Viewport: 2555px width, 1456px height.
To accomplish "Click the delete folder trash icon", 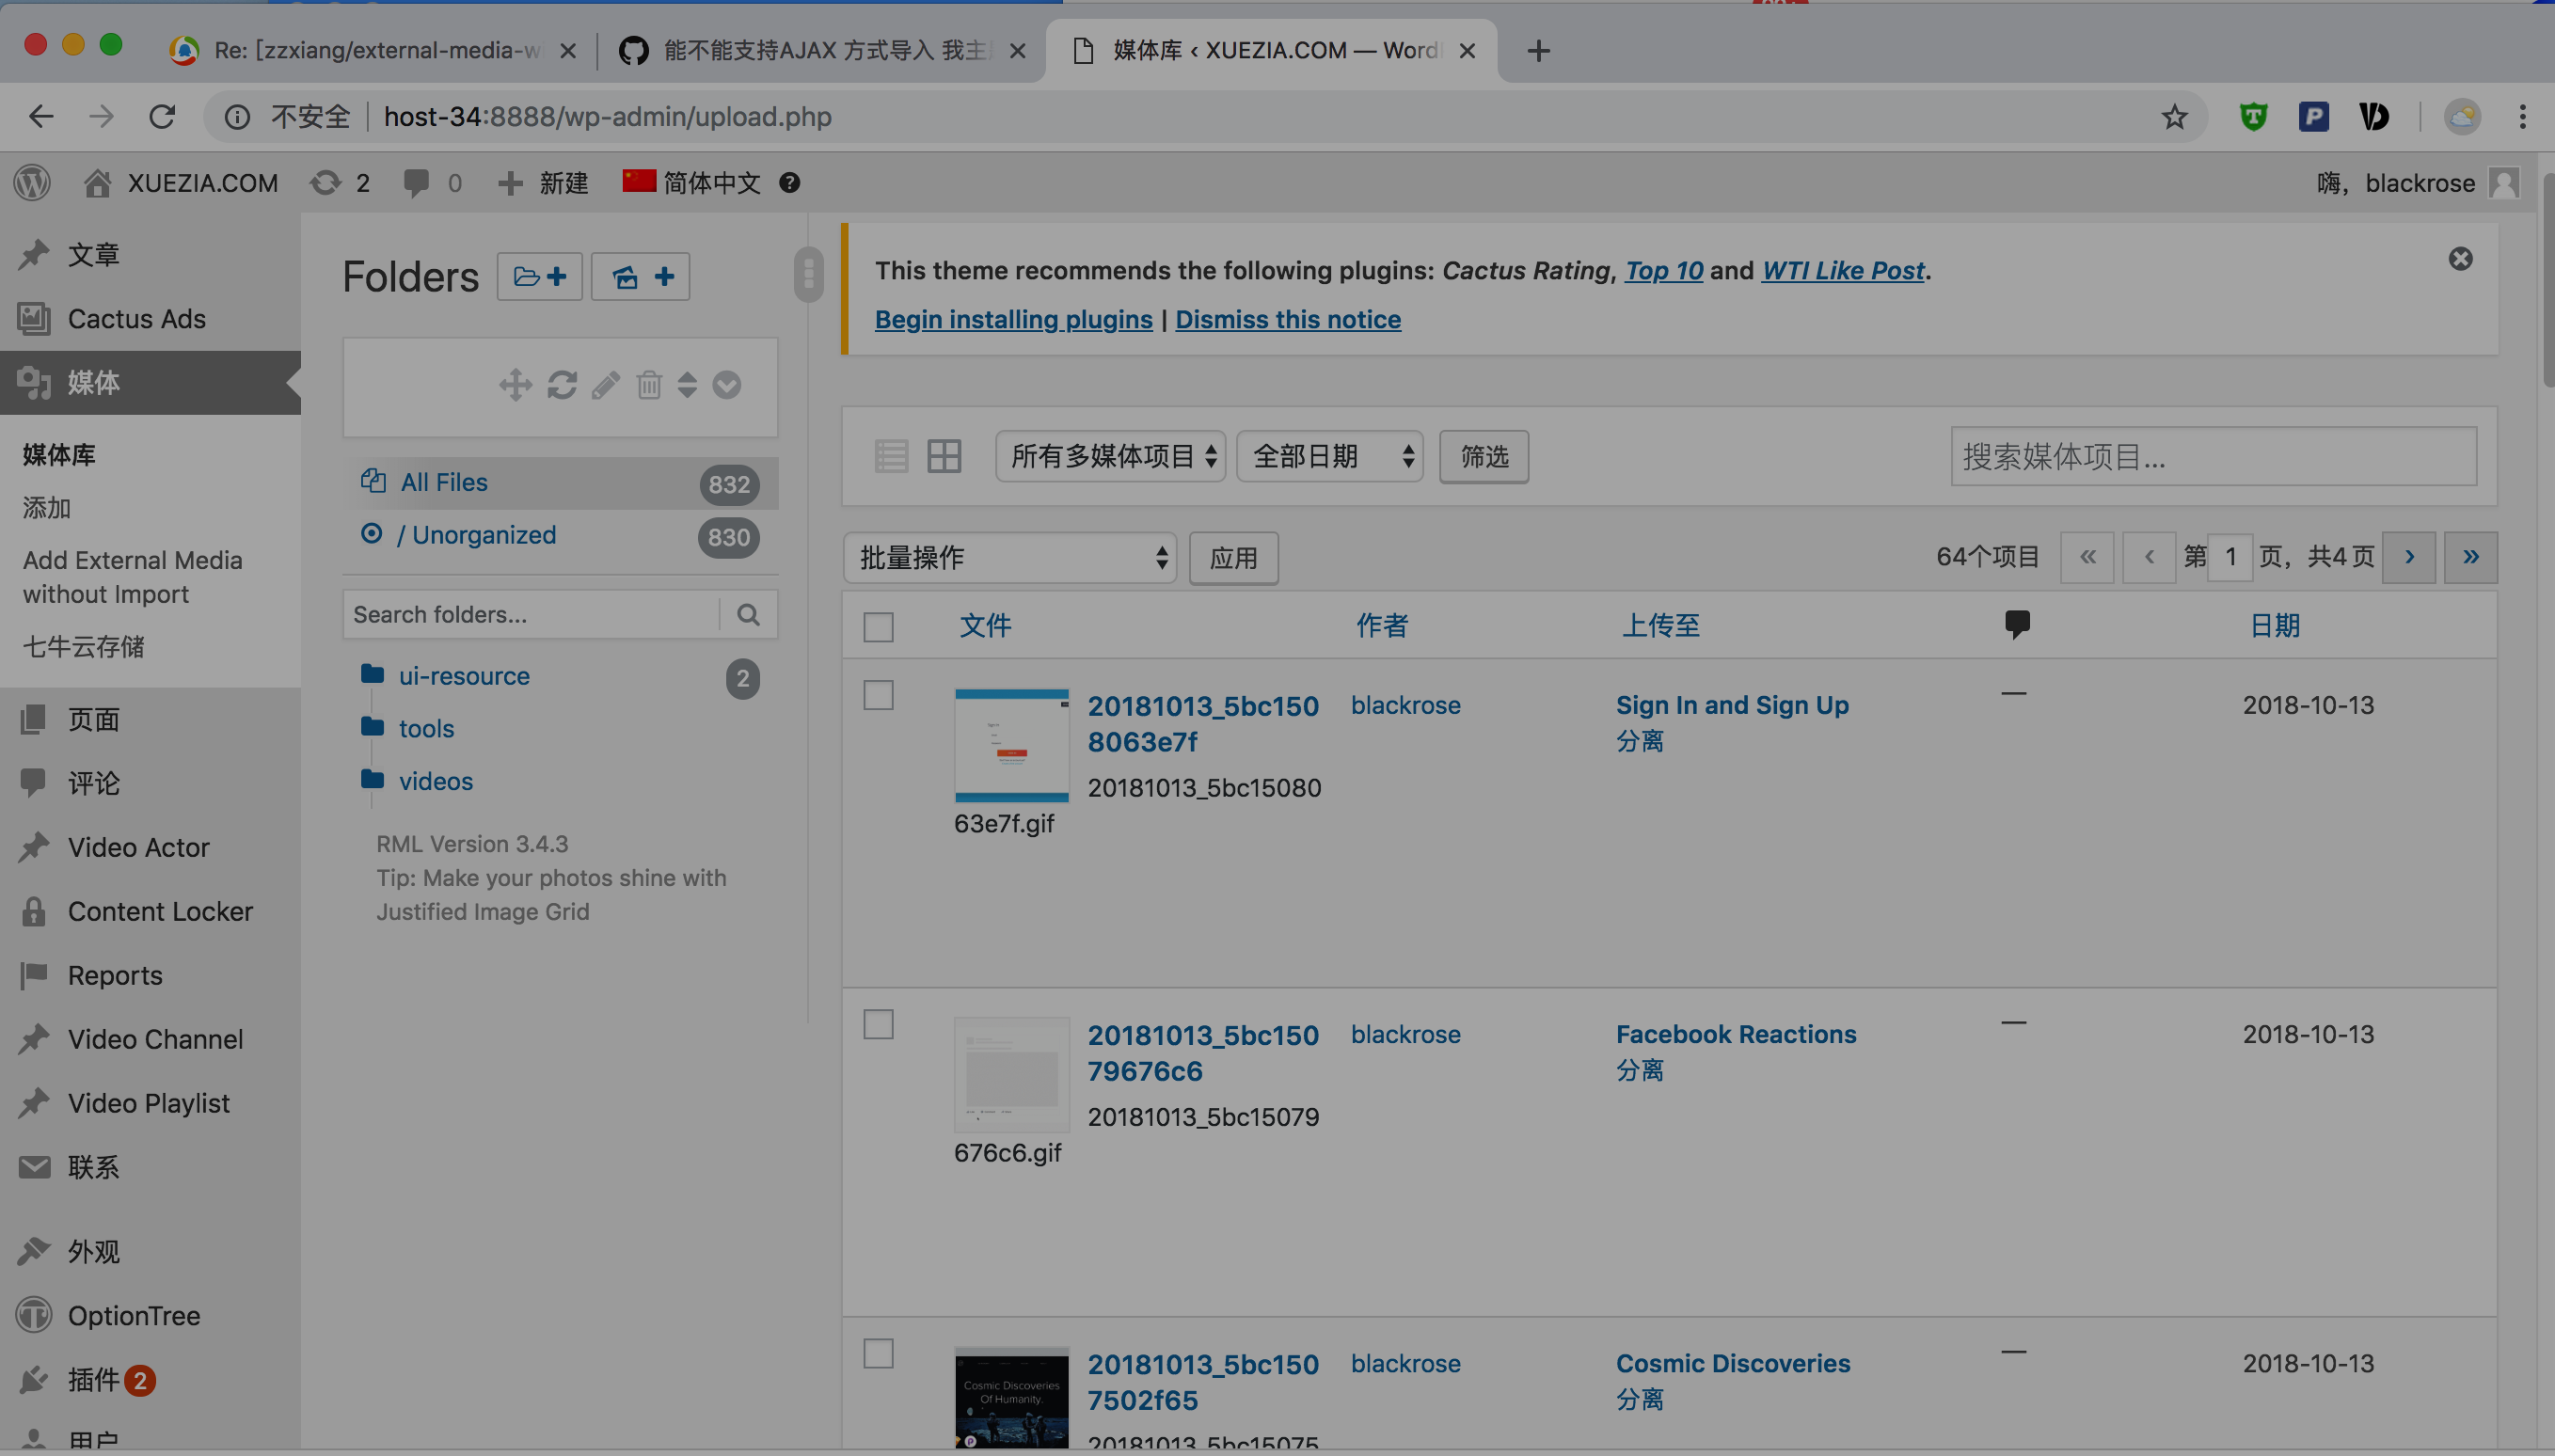I will click(x=649, y=385).
